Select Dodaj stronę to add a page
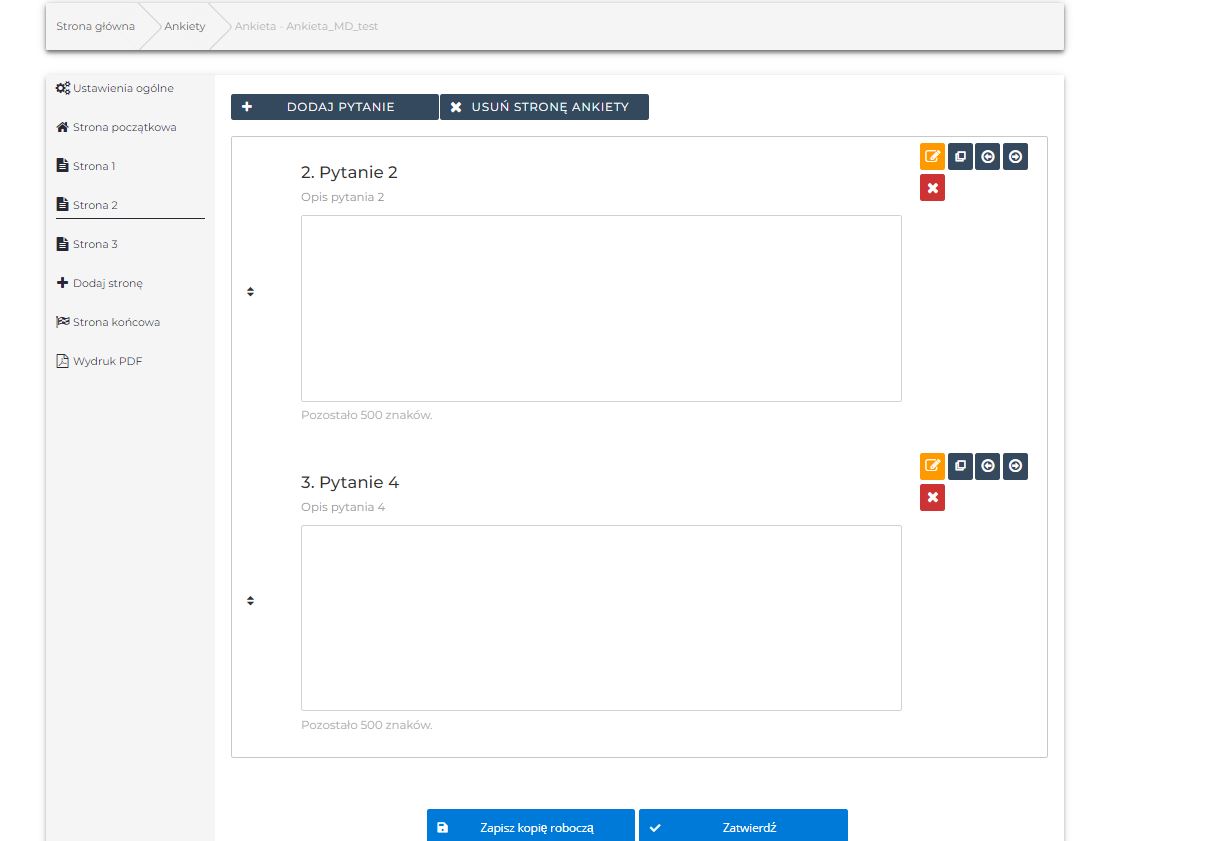The width and height of the screenshot is (1220, 841). tap(107, 283)
